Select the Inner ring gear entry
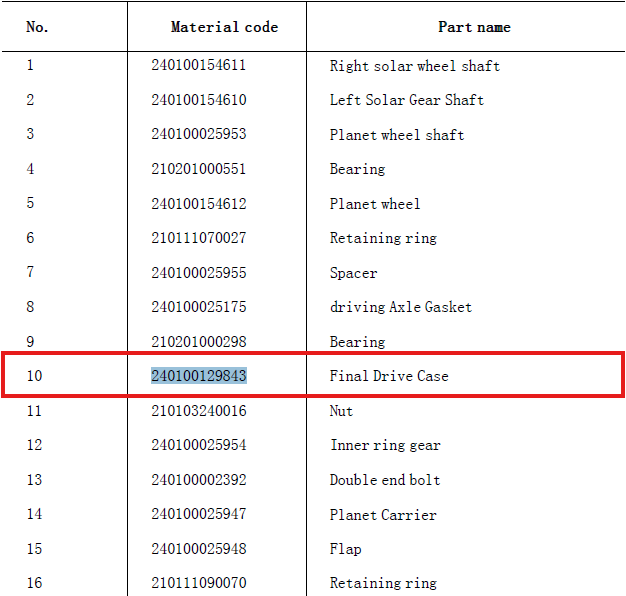This screenshot has height=596, width=626. click(385, 446)
